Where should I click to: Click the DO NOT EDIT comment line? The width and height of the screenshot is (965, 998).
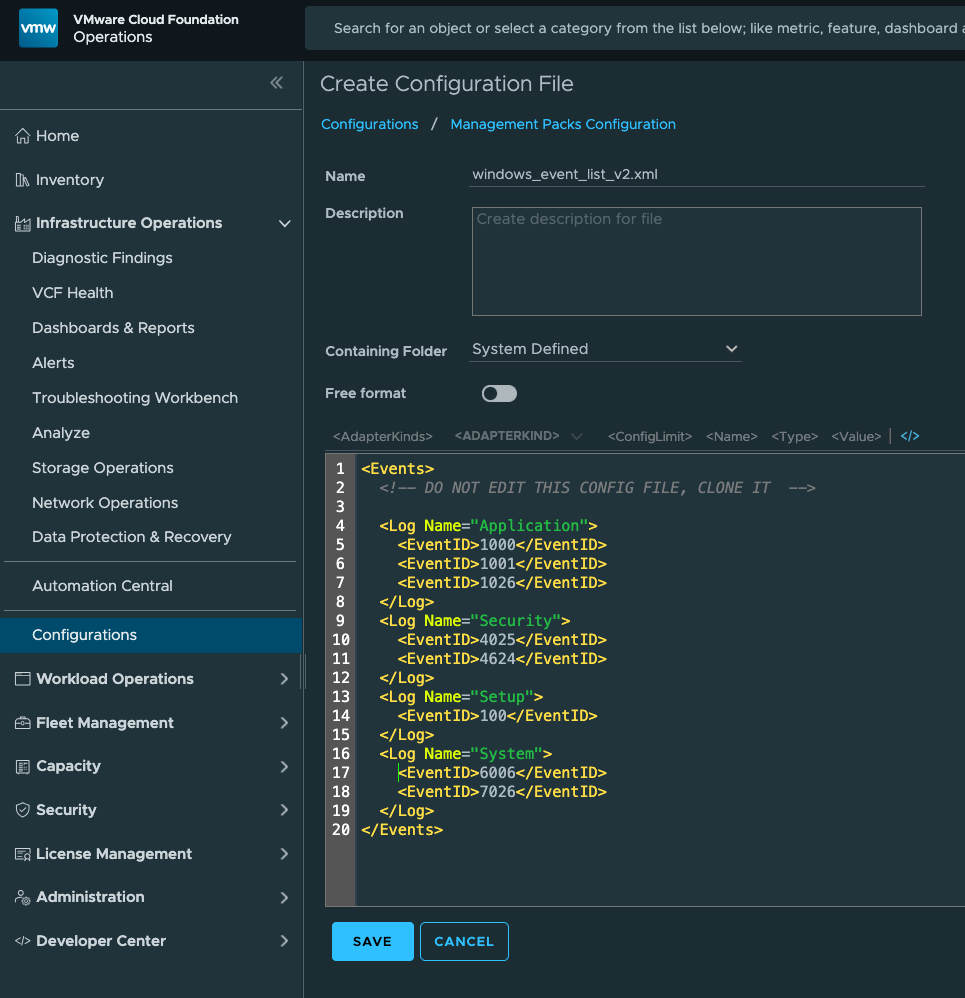coord(597,488)
